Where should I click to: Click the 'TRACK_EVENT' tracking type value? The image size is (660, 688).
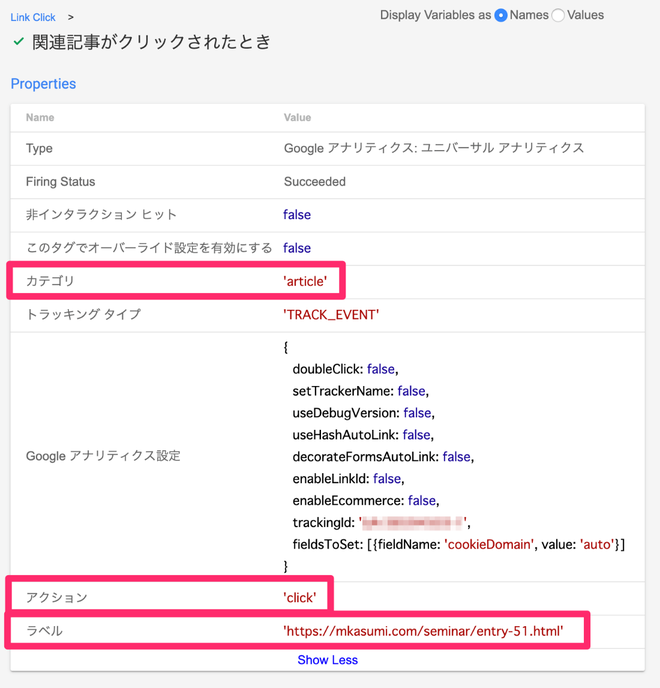(x=331, y=314)
